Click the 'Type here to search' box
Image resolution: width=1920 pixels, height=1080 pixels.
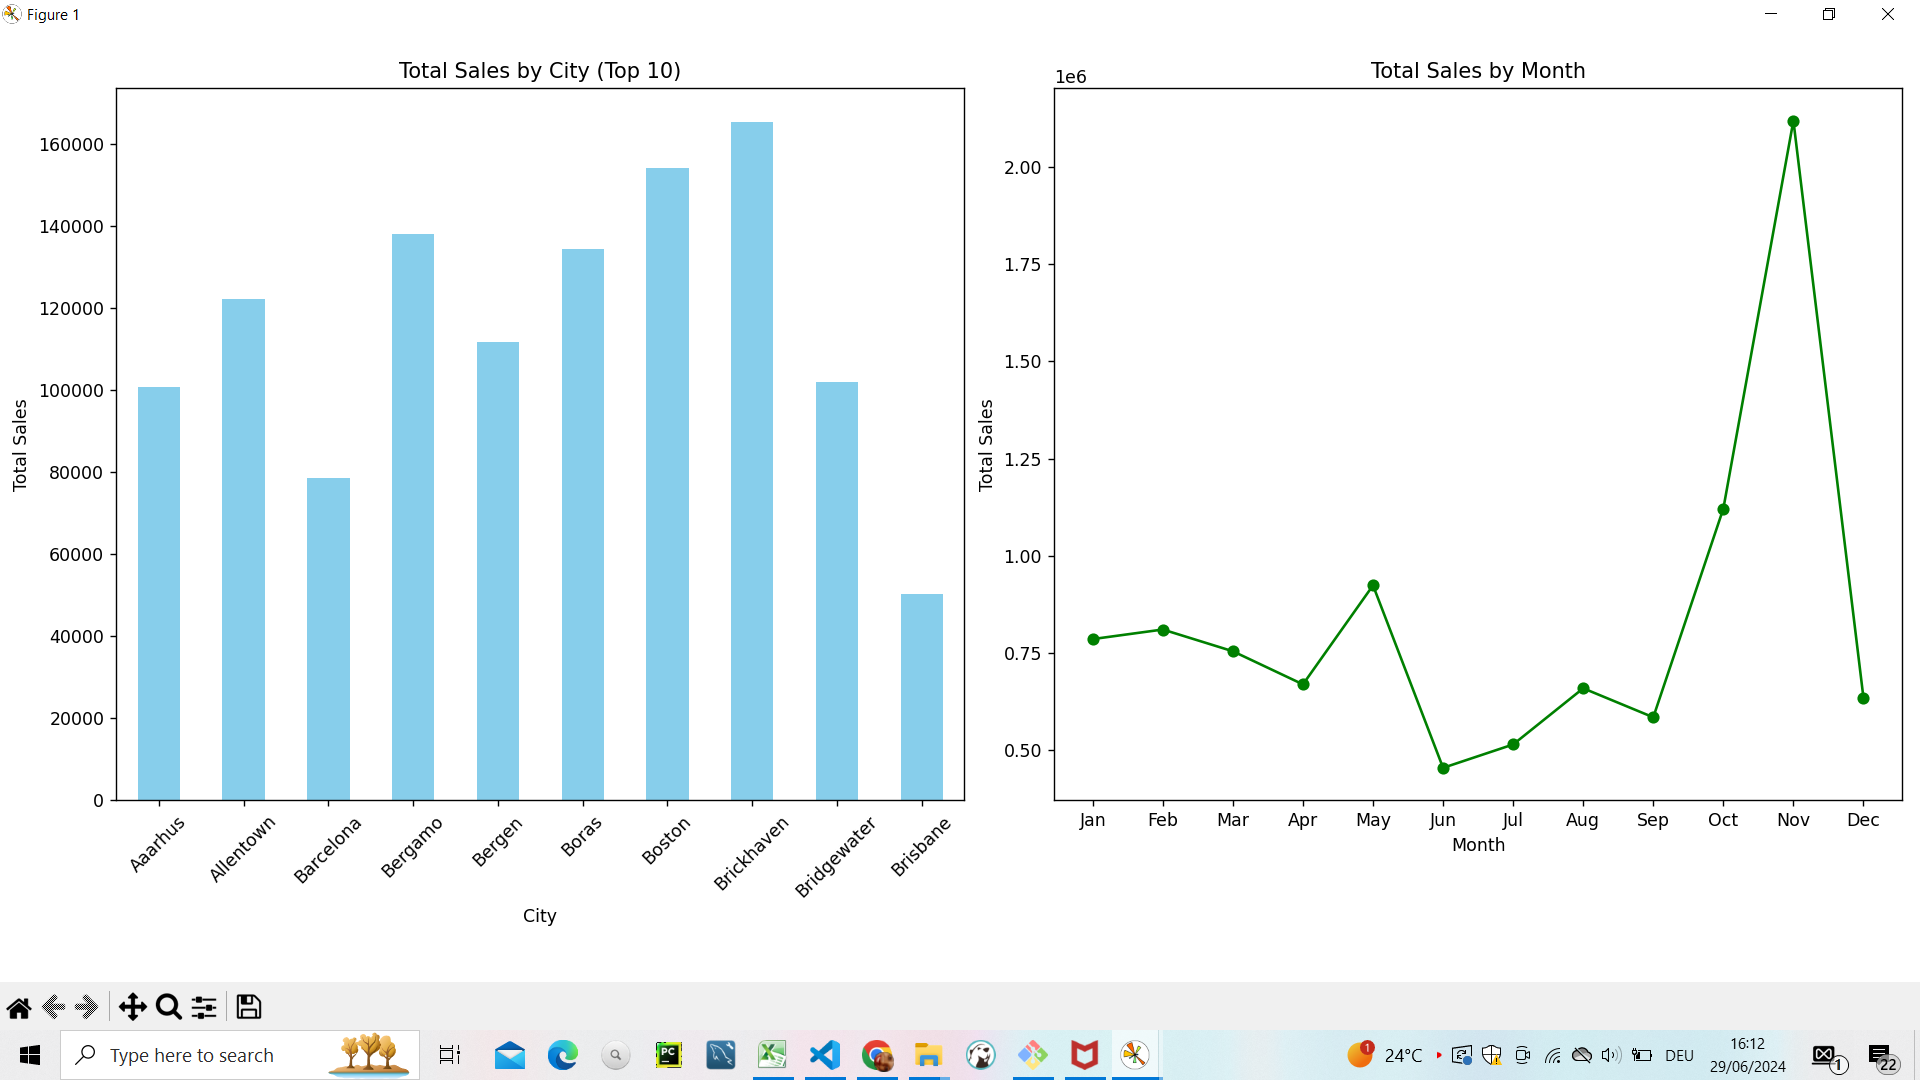(200, 1055)
